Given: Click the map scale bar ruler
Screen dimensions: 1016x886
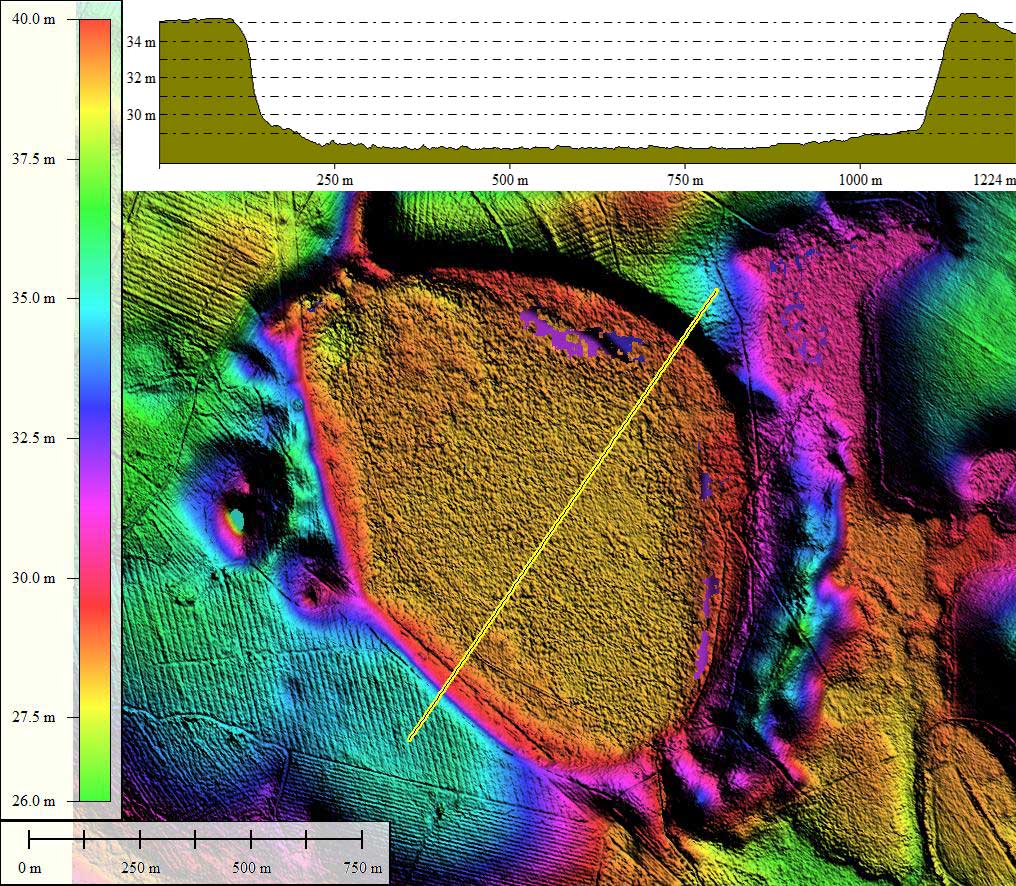Looking at the screenshot, I should (x=196, y=840).
